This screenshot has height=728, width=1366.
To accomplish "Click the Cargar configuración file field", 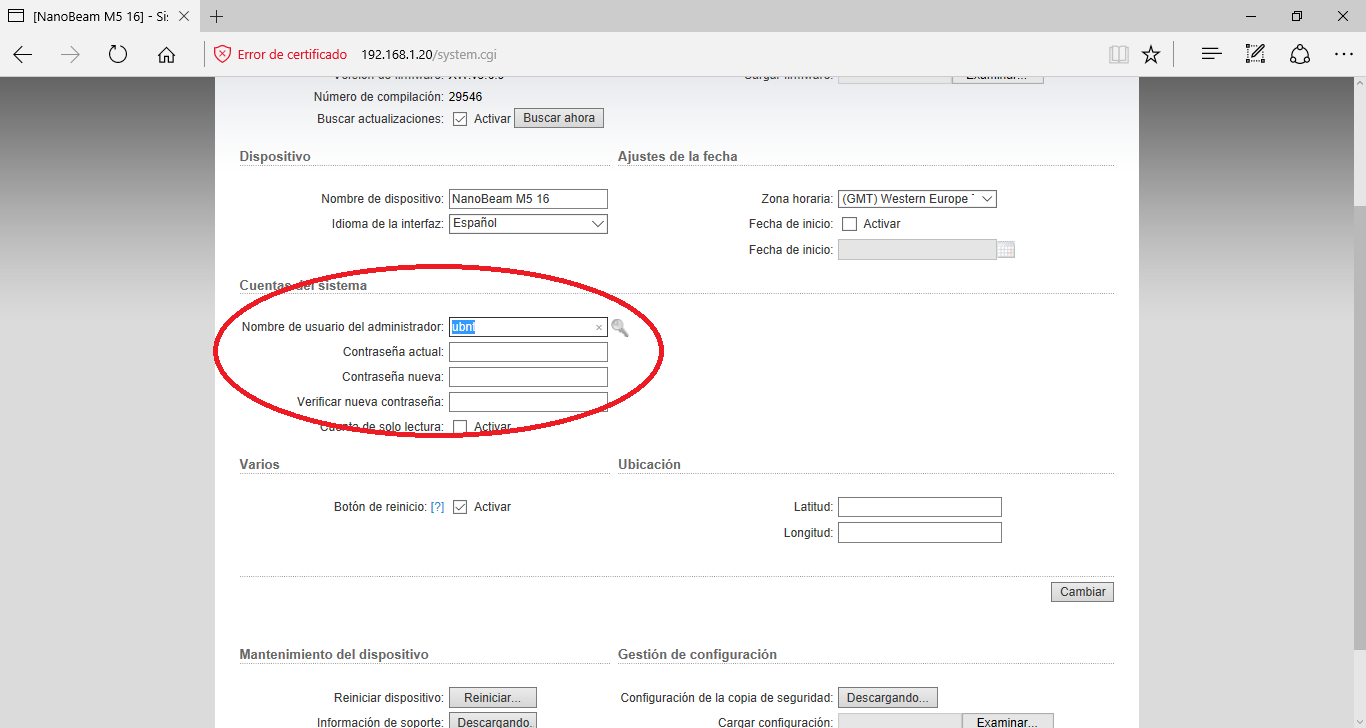I will pos(900,722).
